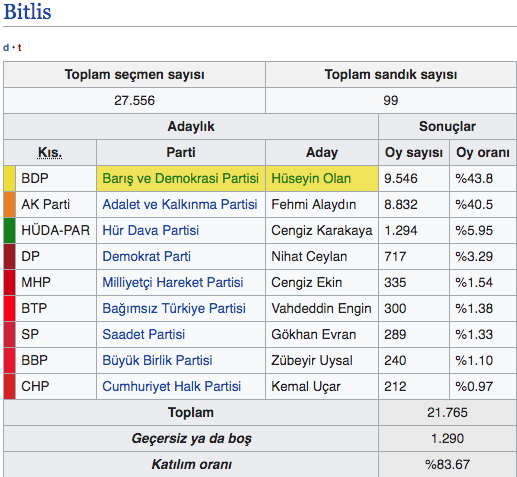Click the 'Geçersiz ya da boş' label
The image size is (517, 477).
point(191,439)
